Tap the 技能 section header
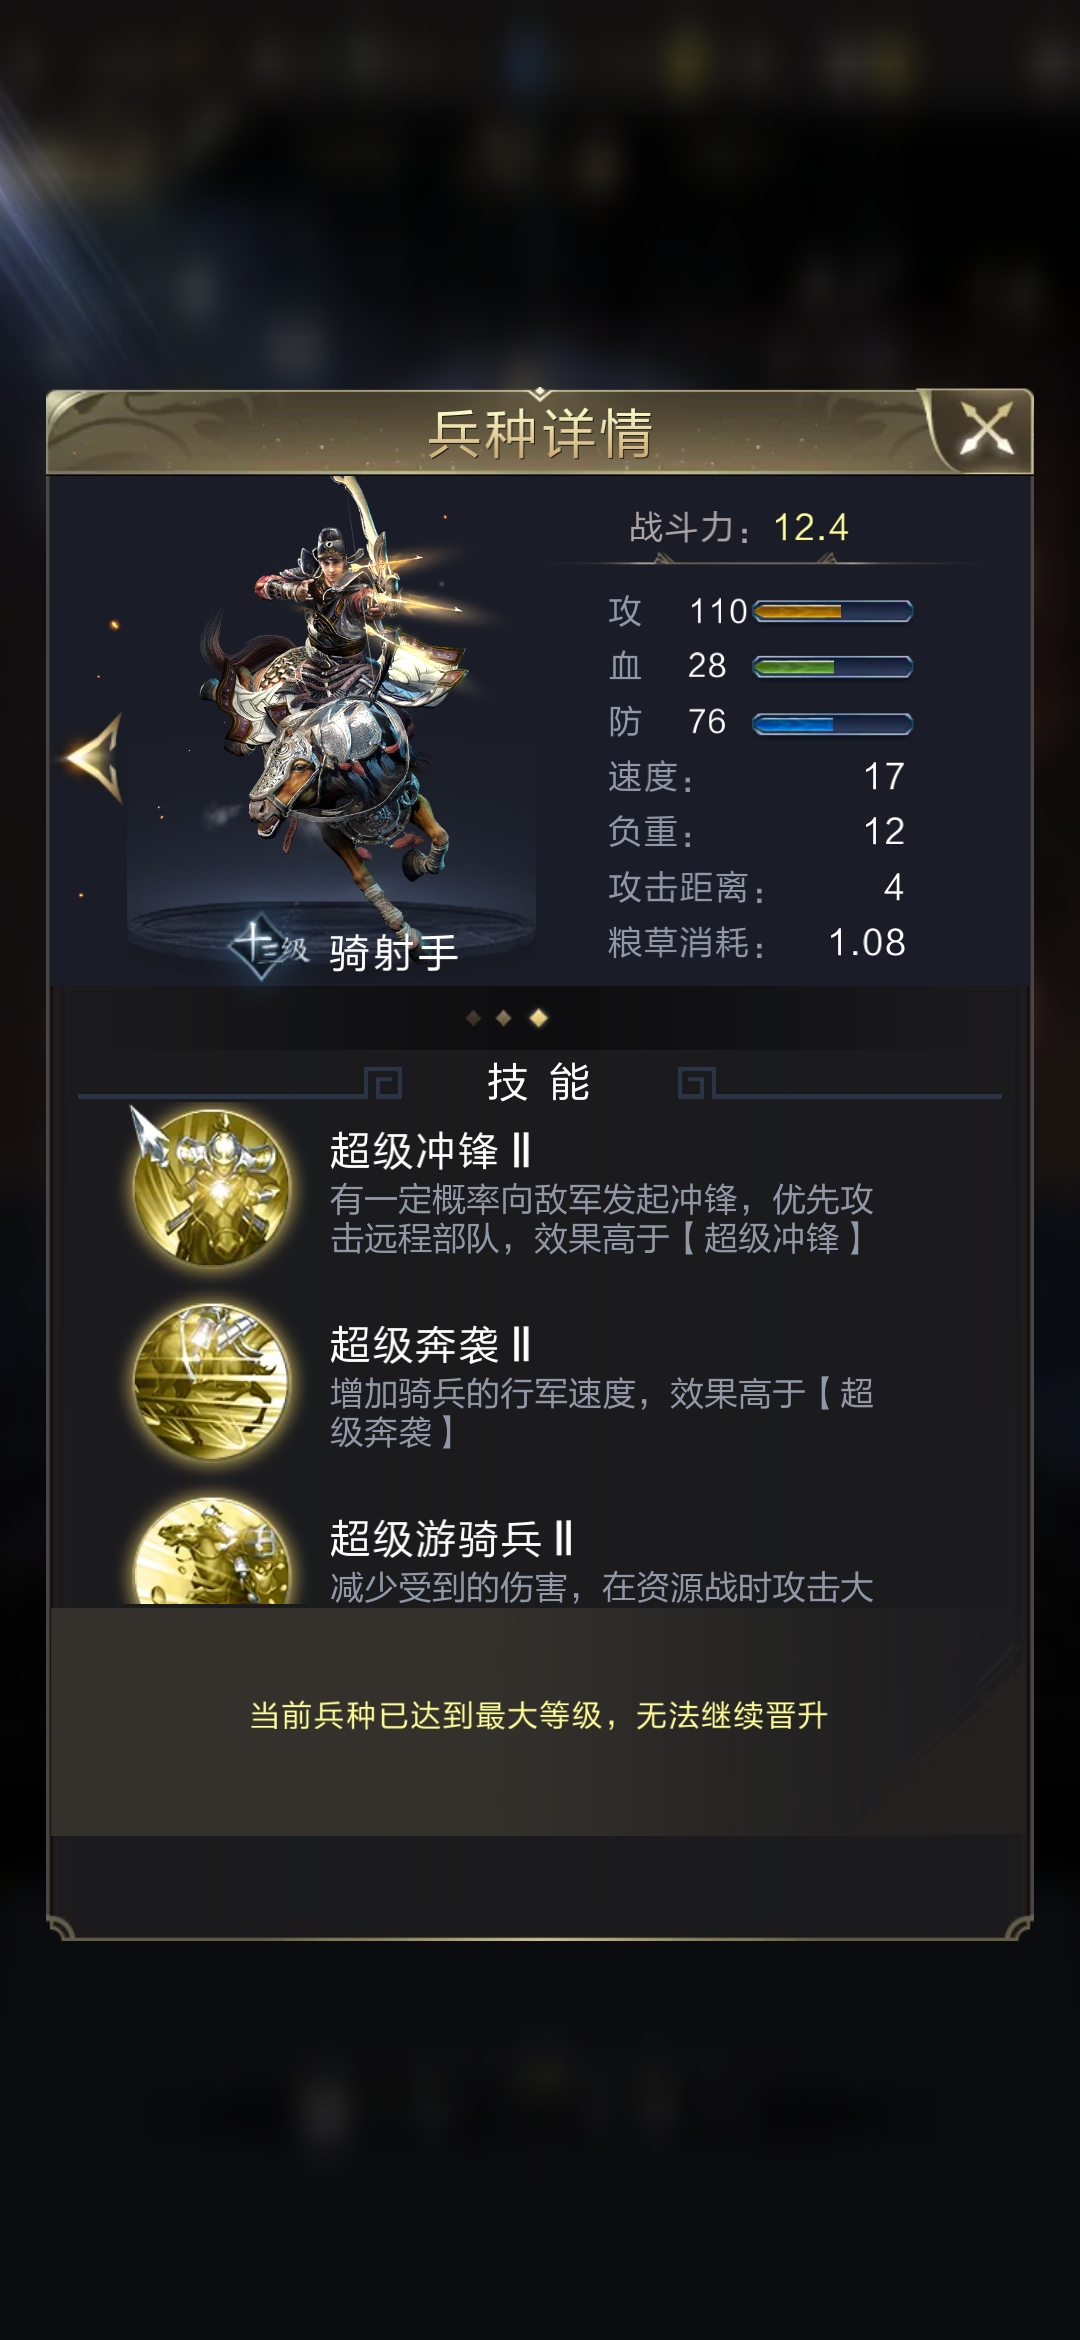Screen dimensions: 1080x2340 tap(539, 1082)
